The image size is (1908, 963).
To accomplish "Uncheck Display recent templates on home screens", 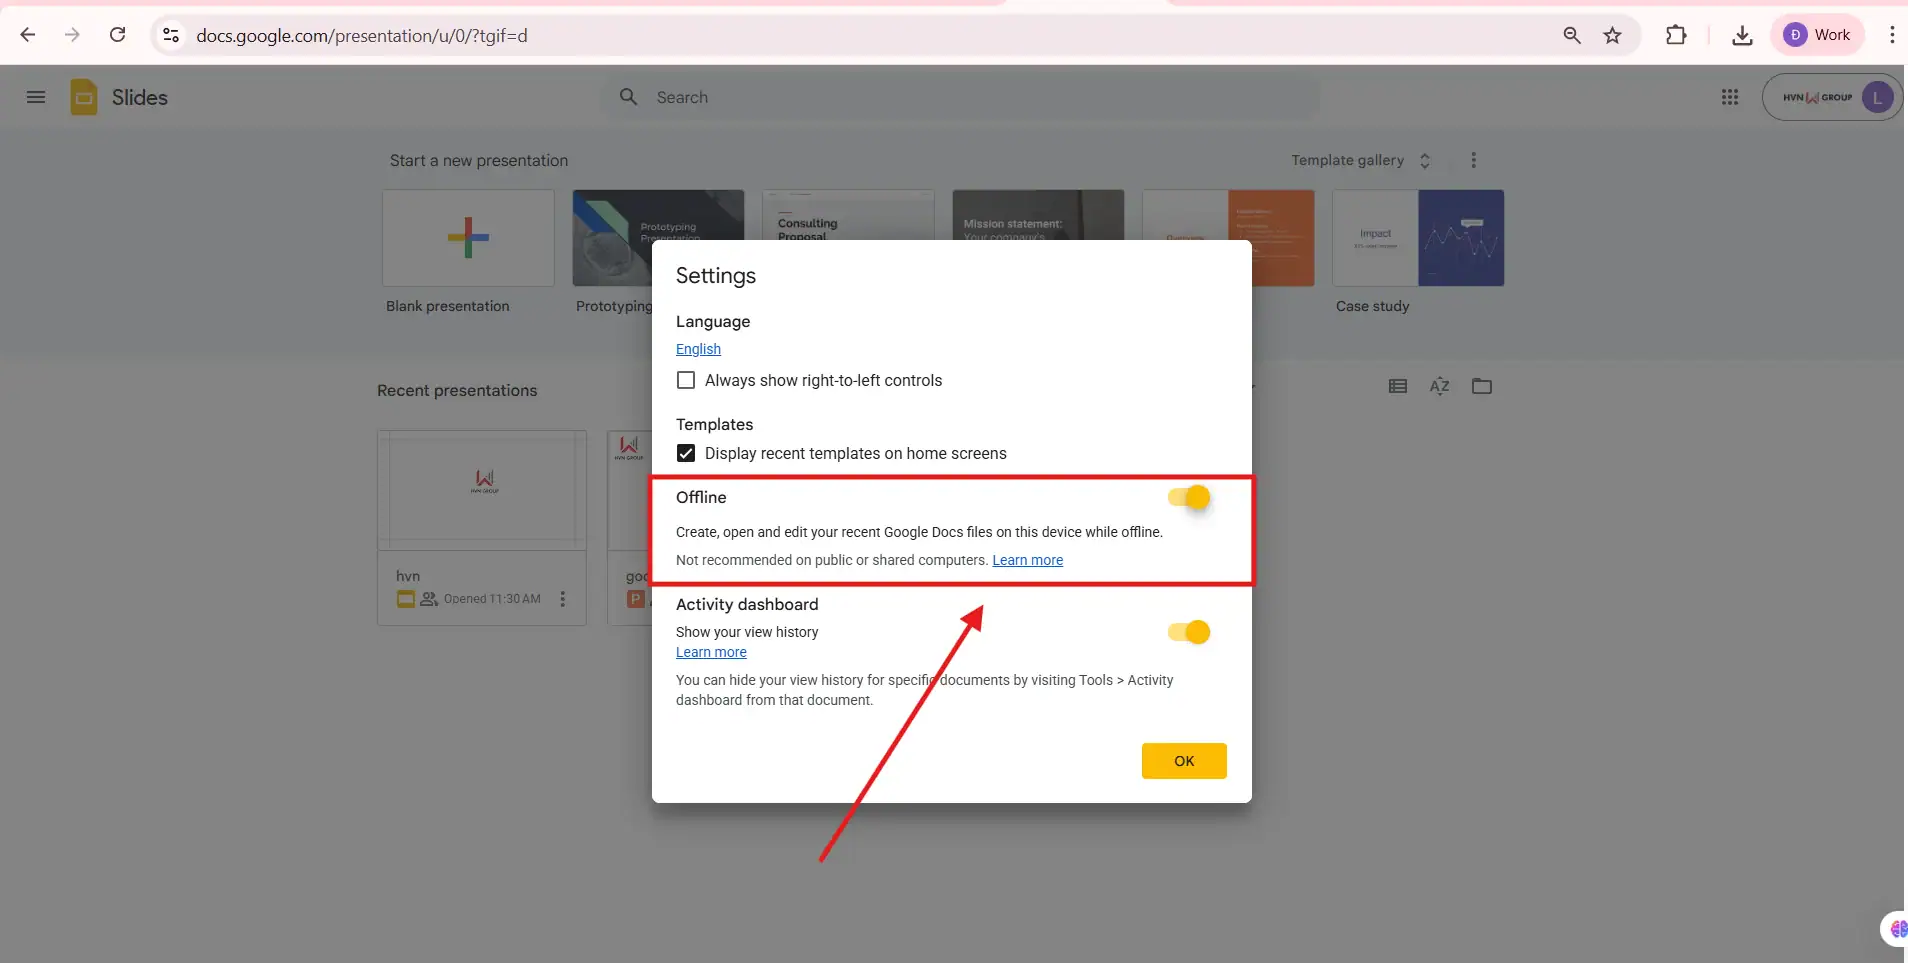I will [686, 453].
